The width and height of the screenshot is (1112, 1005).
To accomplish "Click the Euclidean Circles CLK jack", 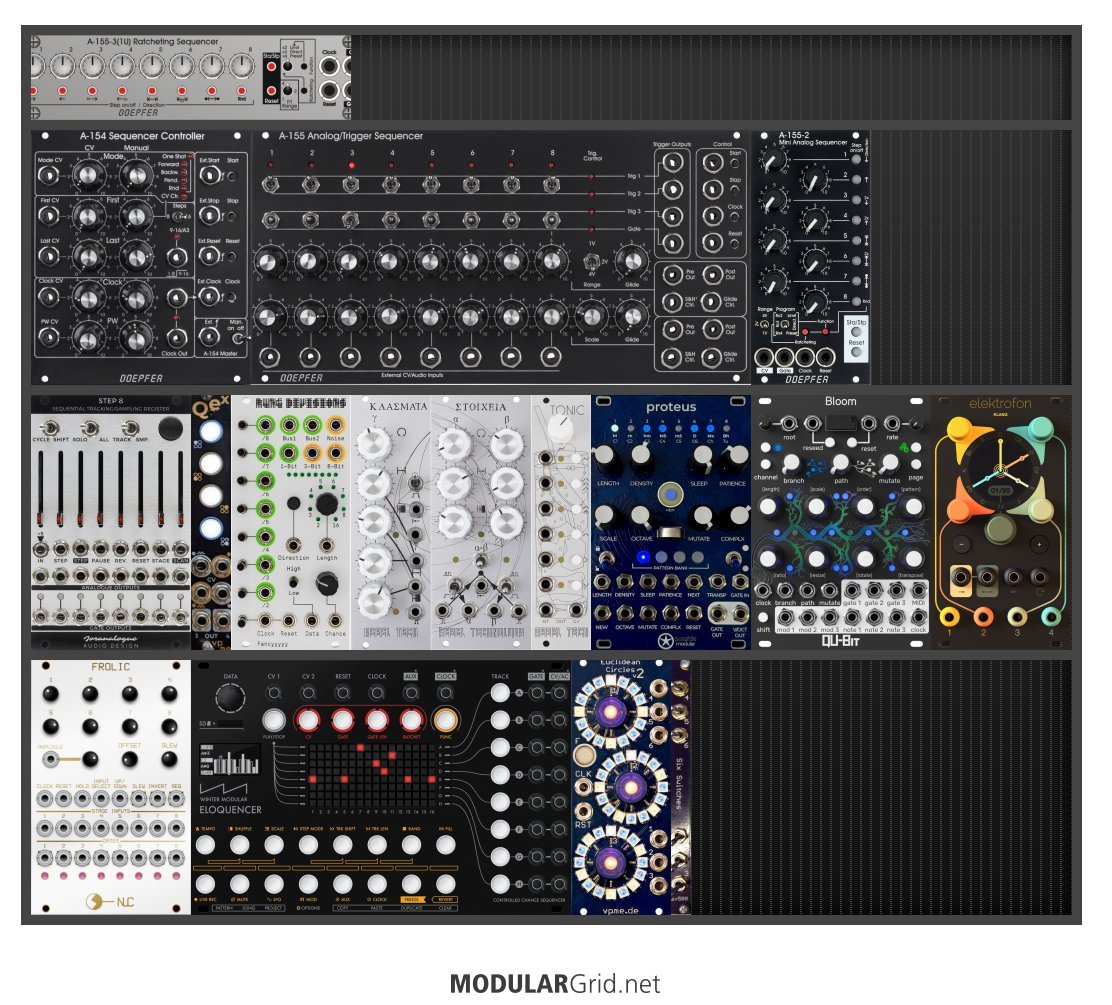I will point(583,786).
